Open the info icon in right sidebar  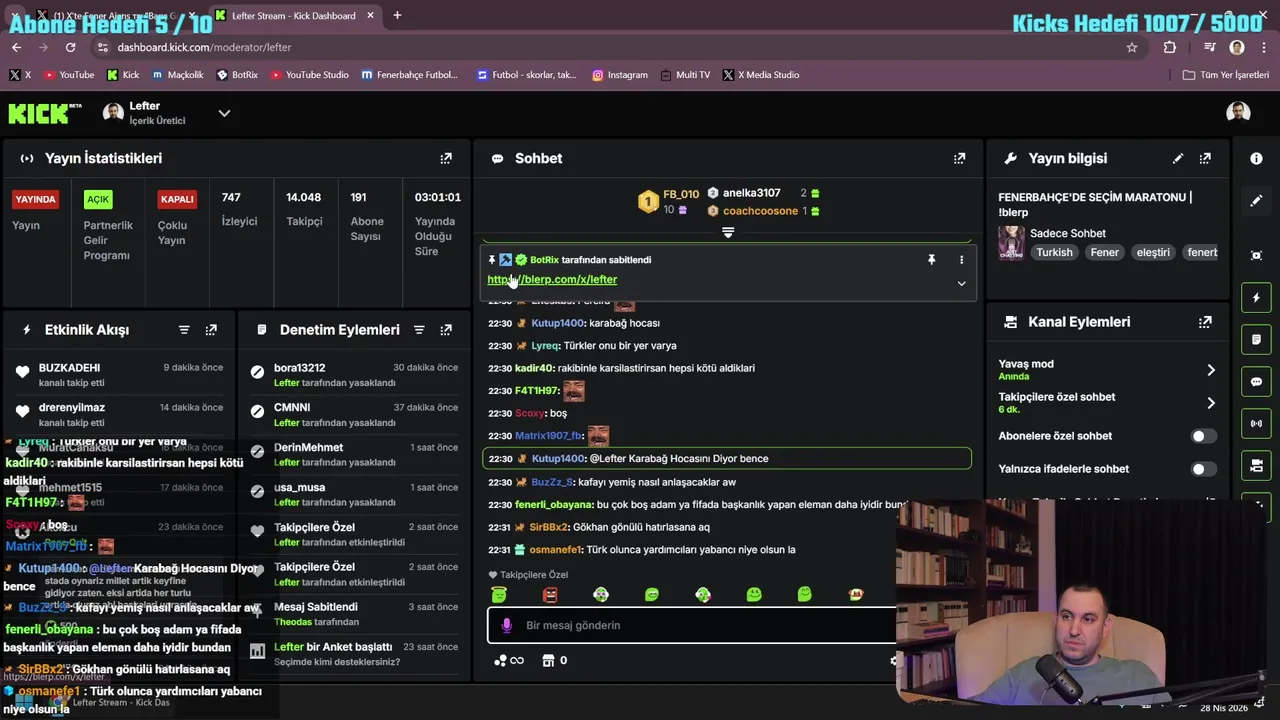click(1257, 158)
